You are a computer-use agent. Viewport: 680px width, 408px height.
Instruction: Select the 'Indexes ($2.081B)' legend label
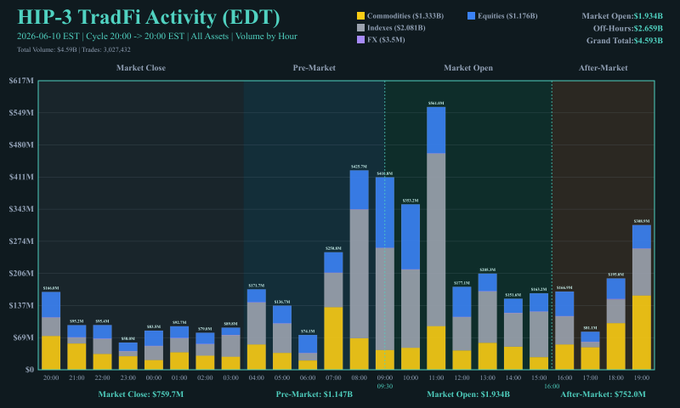(x=396, y=28)
